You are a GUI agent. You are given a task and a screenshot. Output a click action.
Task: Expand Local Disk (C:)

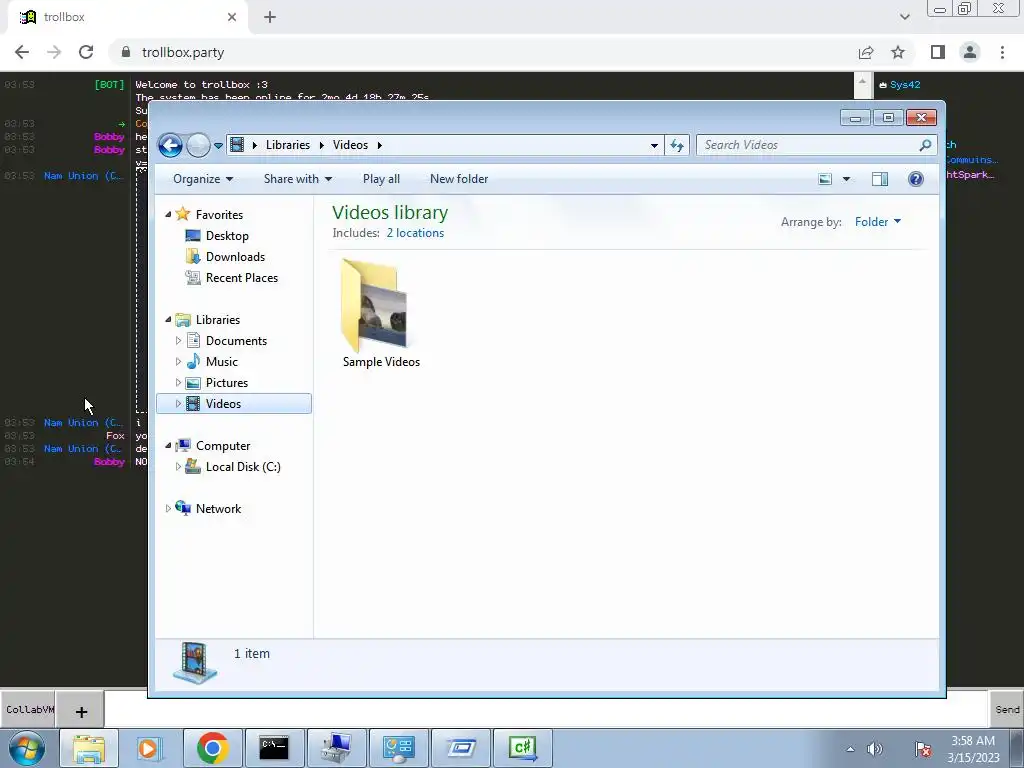[178, 467]
